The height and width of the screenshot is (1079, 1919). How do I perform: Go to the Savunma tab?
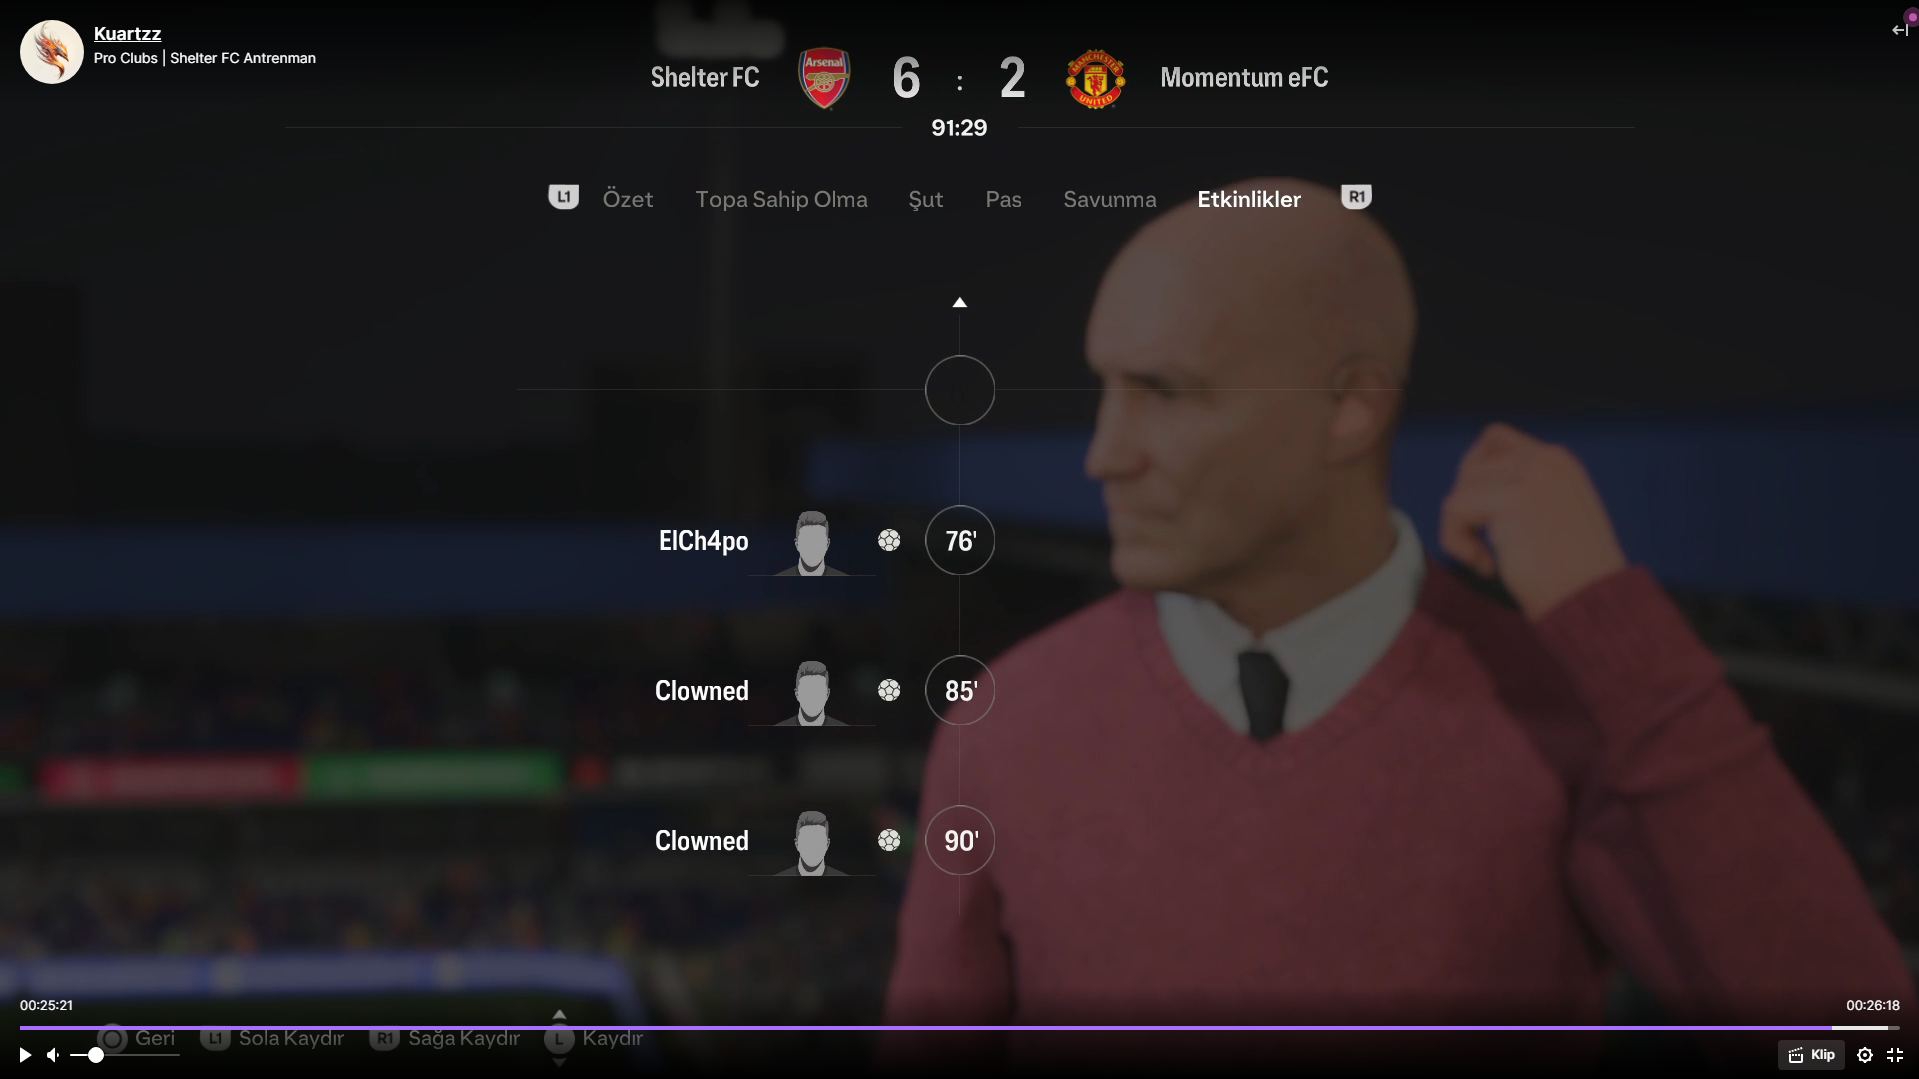coord(1110,199)
